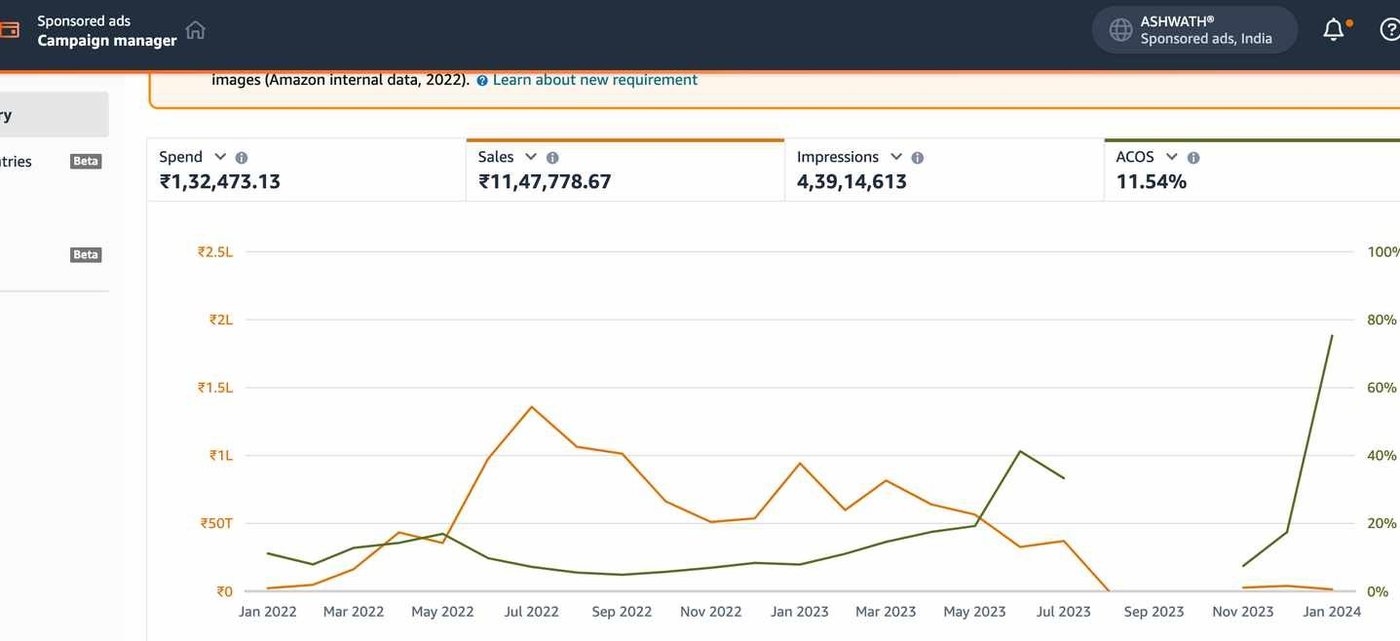
Task: Click the ACOS peak point at Jan 2024
Action: point(1332,336)
